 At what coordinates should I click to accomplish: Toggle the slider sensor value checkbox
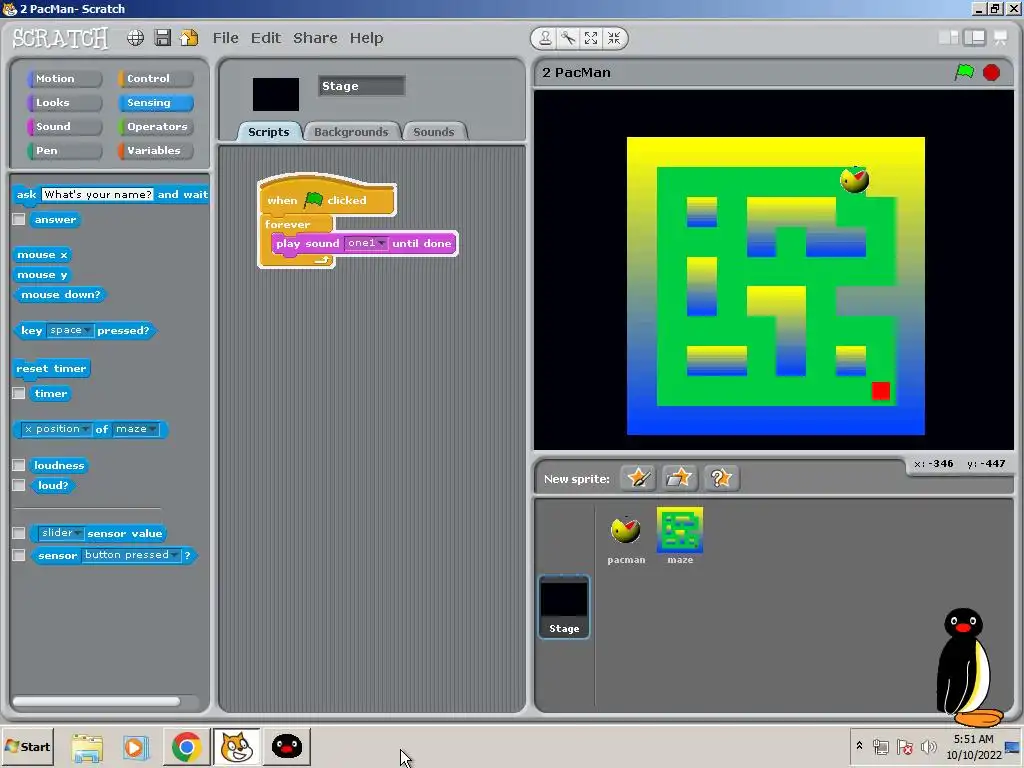pos(19,533)
